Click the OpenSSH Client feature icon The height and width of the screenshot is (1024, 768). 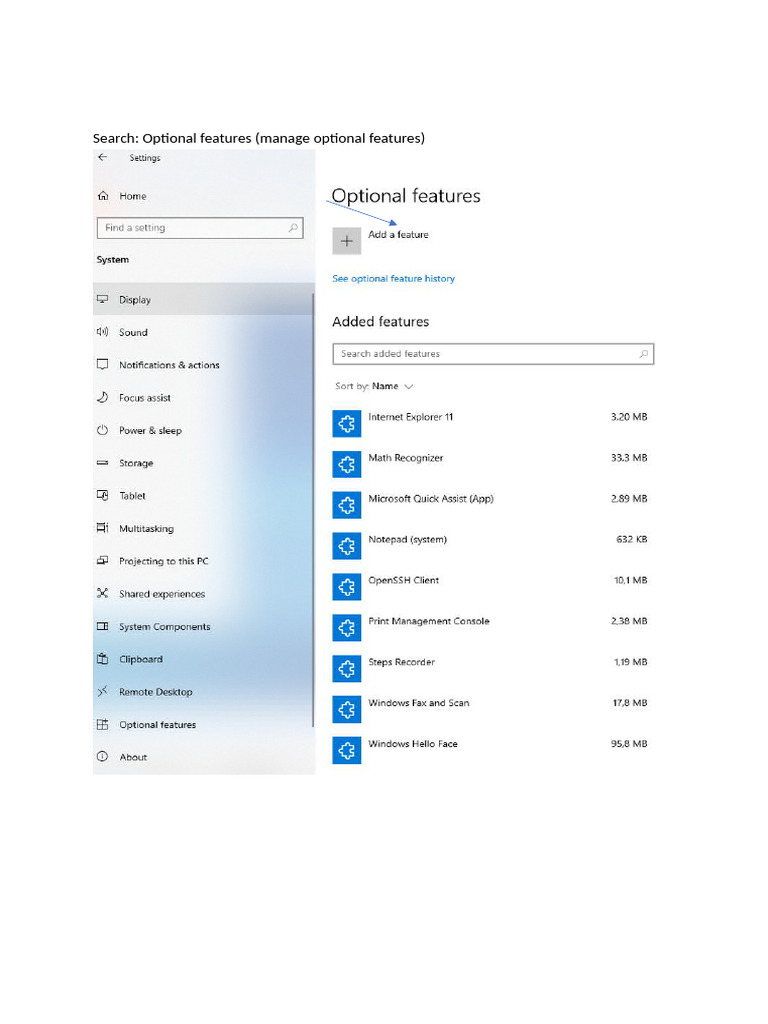click(x=347, y=586)
